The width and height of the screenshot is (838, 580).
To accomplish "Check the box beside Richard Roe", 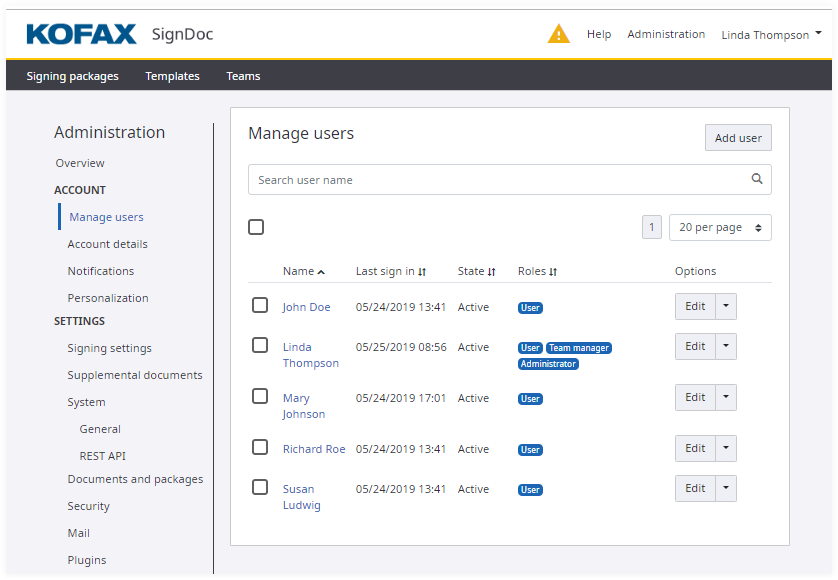I will pos(260,447).
